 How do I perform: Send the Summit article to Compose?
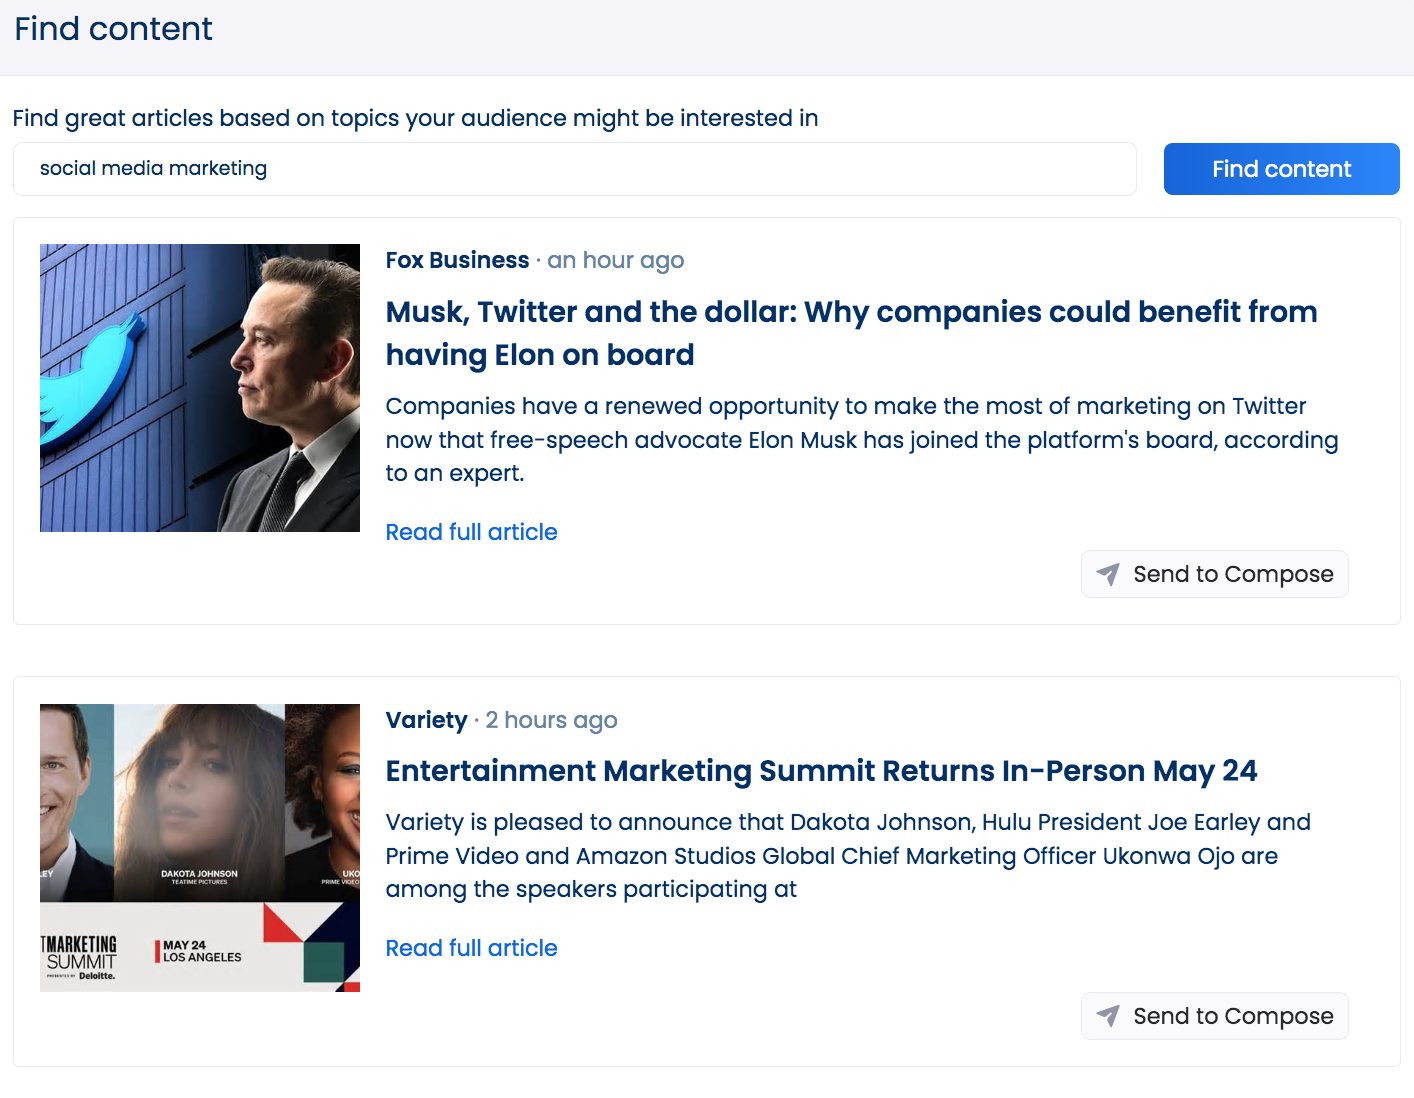(1214, 1016)
